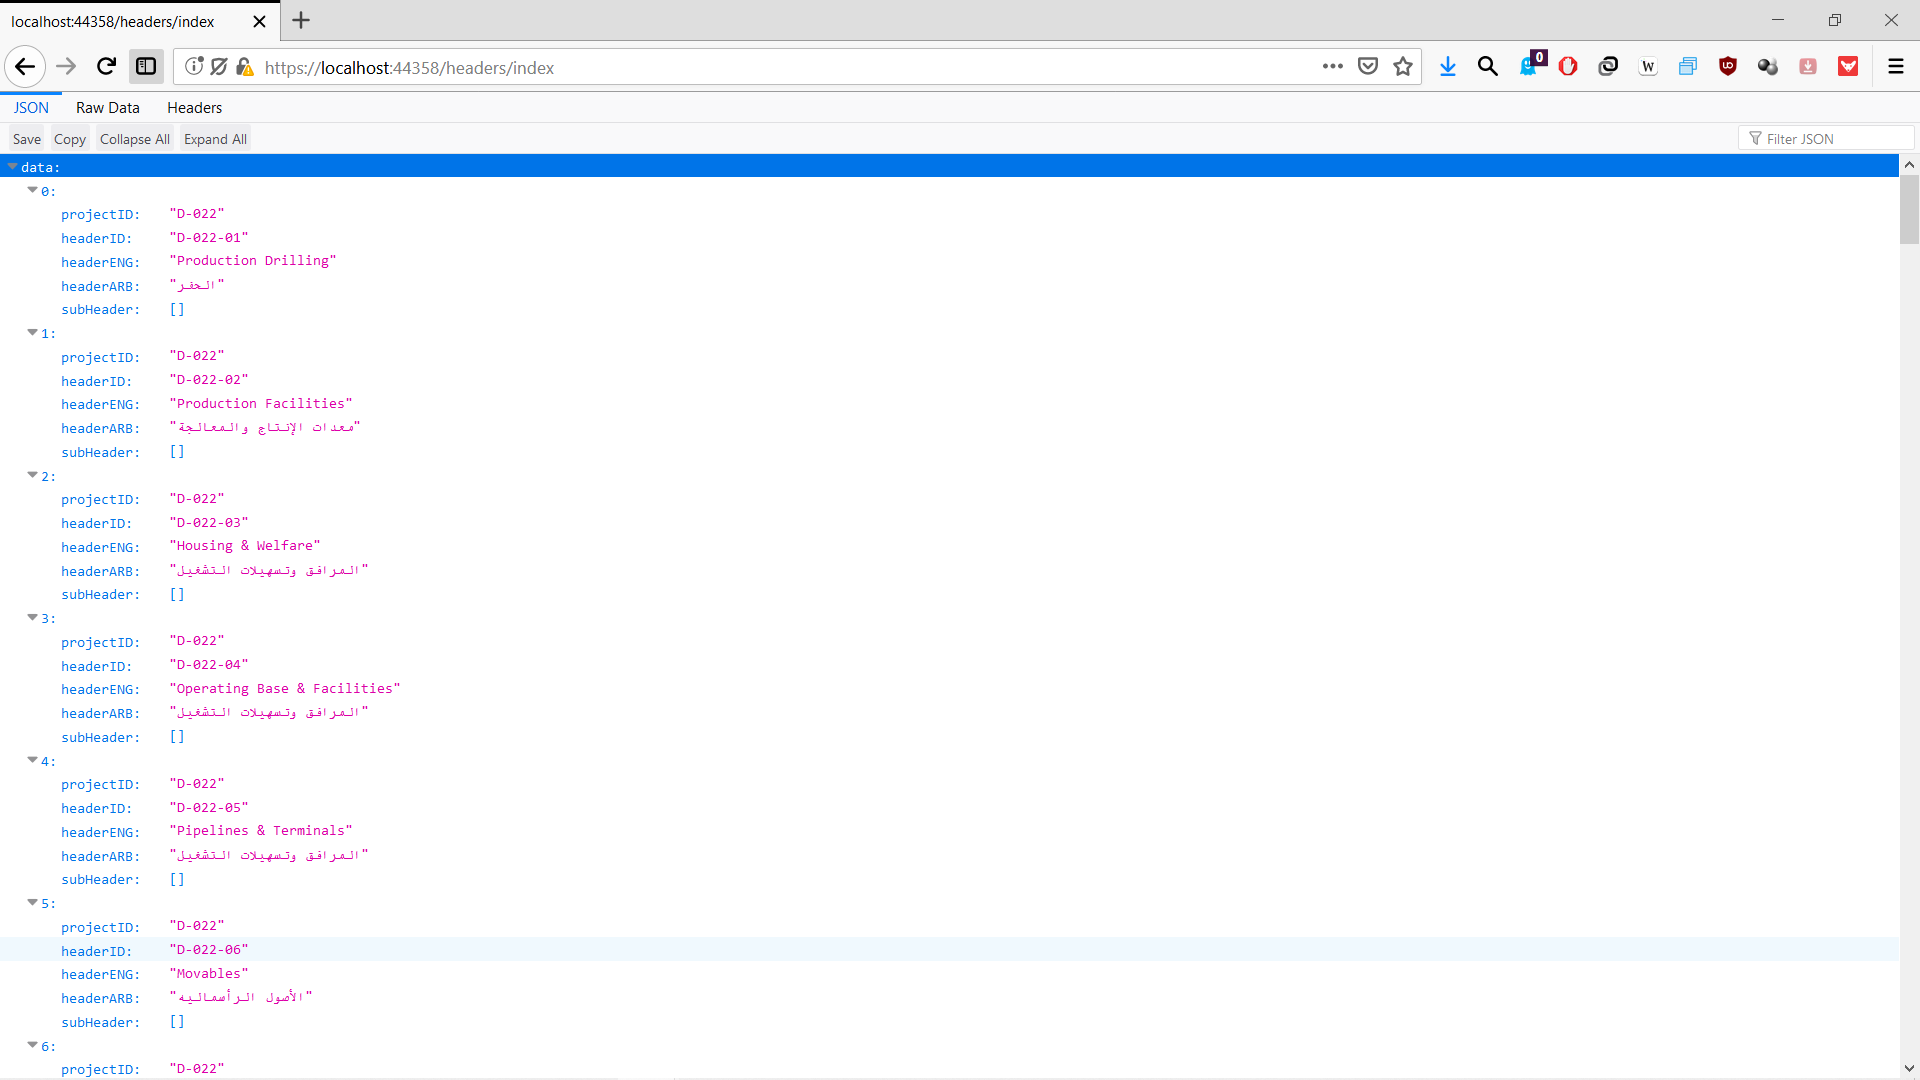Click the vertical scrollbar thumb

pos(1909,210)
